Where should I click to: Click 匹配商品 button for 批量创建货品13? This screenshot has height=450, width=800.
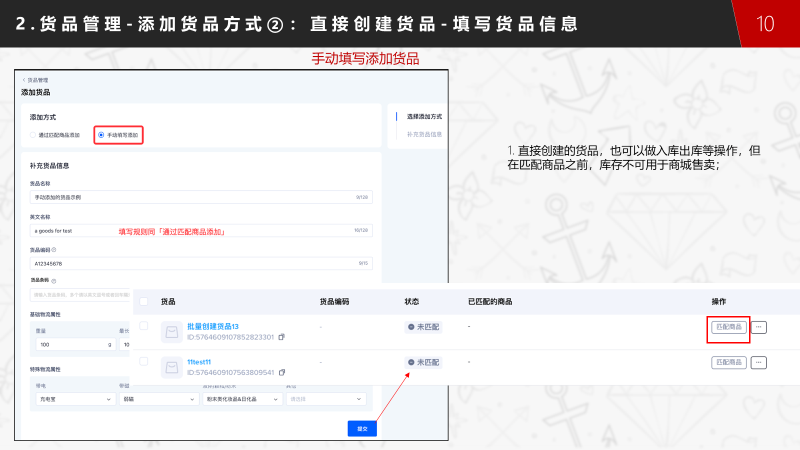[x=729, y=327]
